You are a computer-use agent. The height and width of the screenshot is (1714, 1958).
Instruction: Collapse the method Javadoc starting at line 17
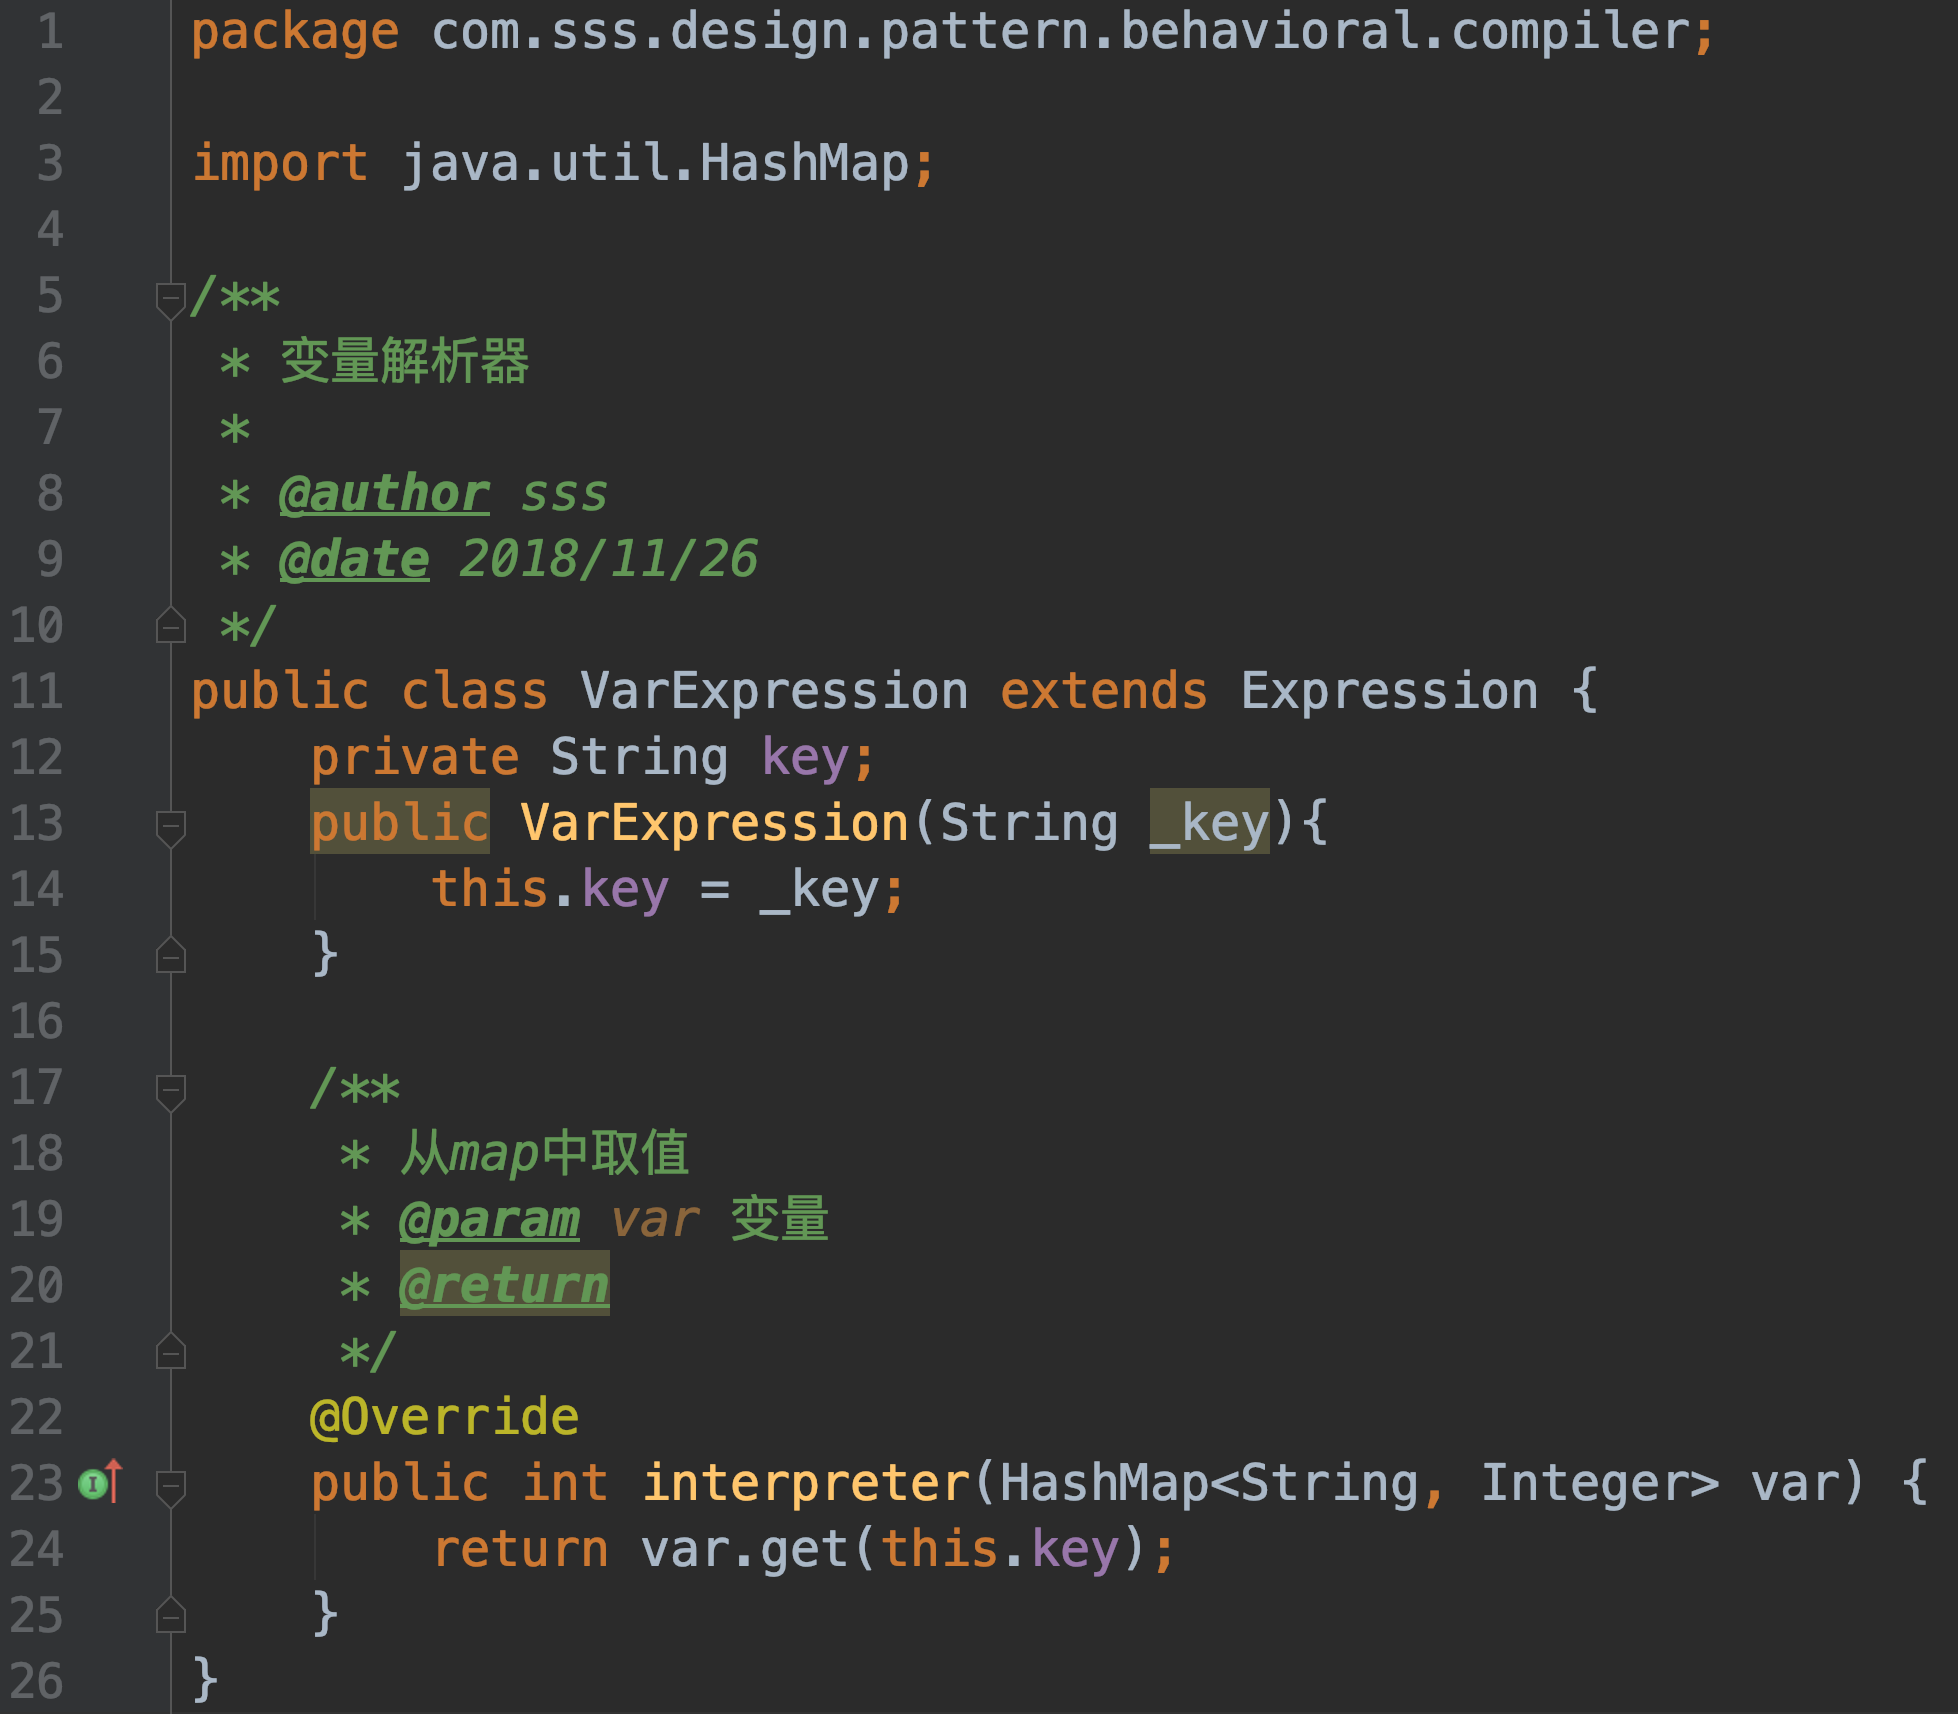[171, 1088]
